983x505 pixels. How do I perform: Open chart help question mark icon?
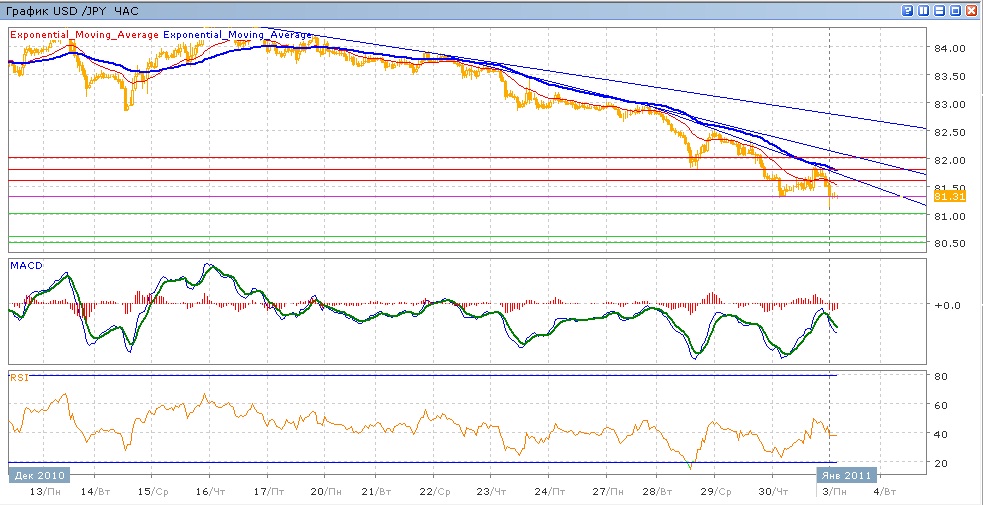(x=907, y=10)
